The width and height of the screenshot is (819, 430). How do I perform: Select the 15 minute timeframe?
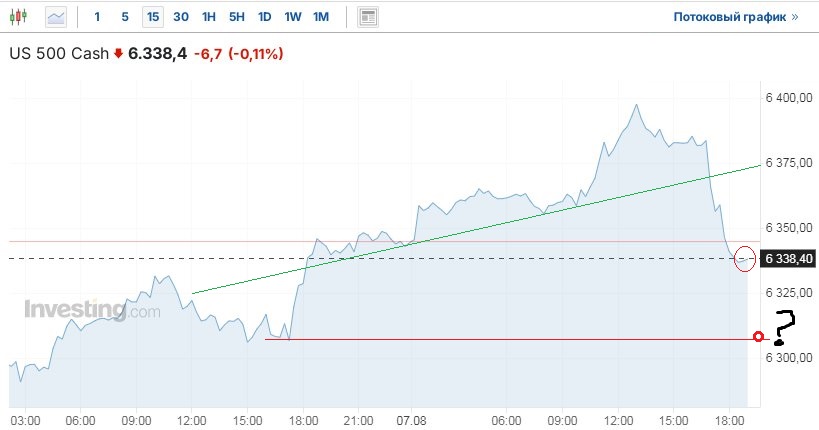coord(152,17)
